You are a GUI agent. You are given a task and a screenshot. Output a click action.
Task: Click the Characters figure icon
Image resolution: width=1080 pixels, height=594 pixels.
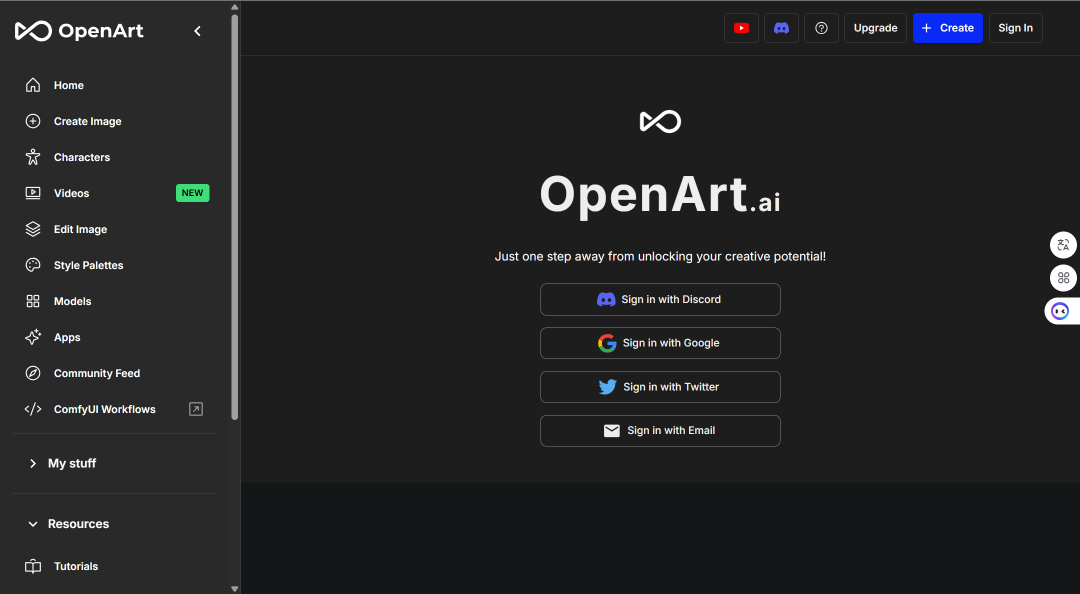(33, 157)
